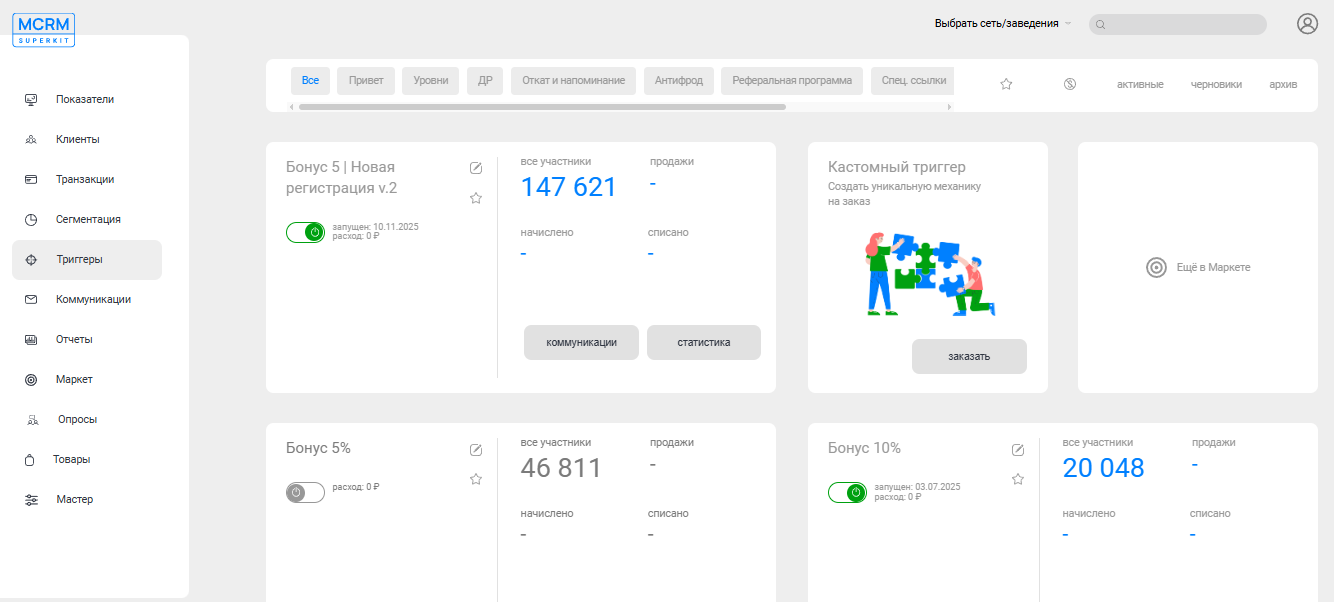
Task: Click the 20 048 participants value
Action: (x=1104, y=468)
